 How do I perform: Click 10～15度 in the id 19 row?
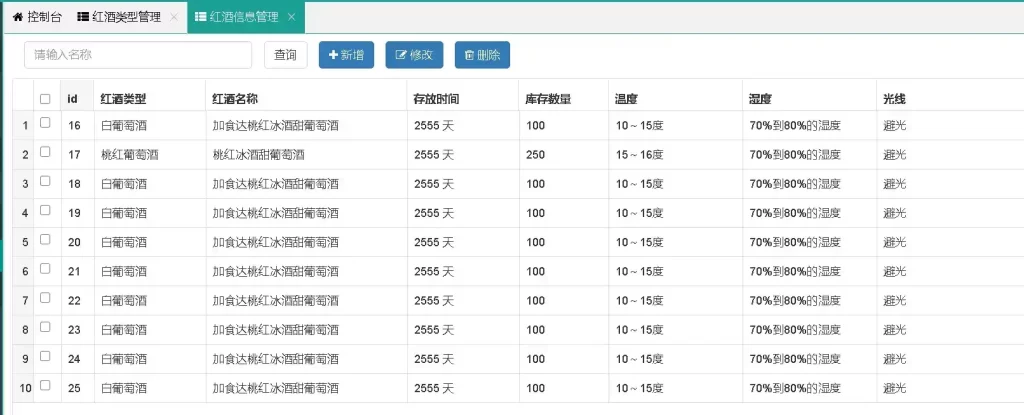pos(639,213)
